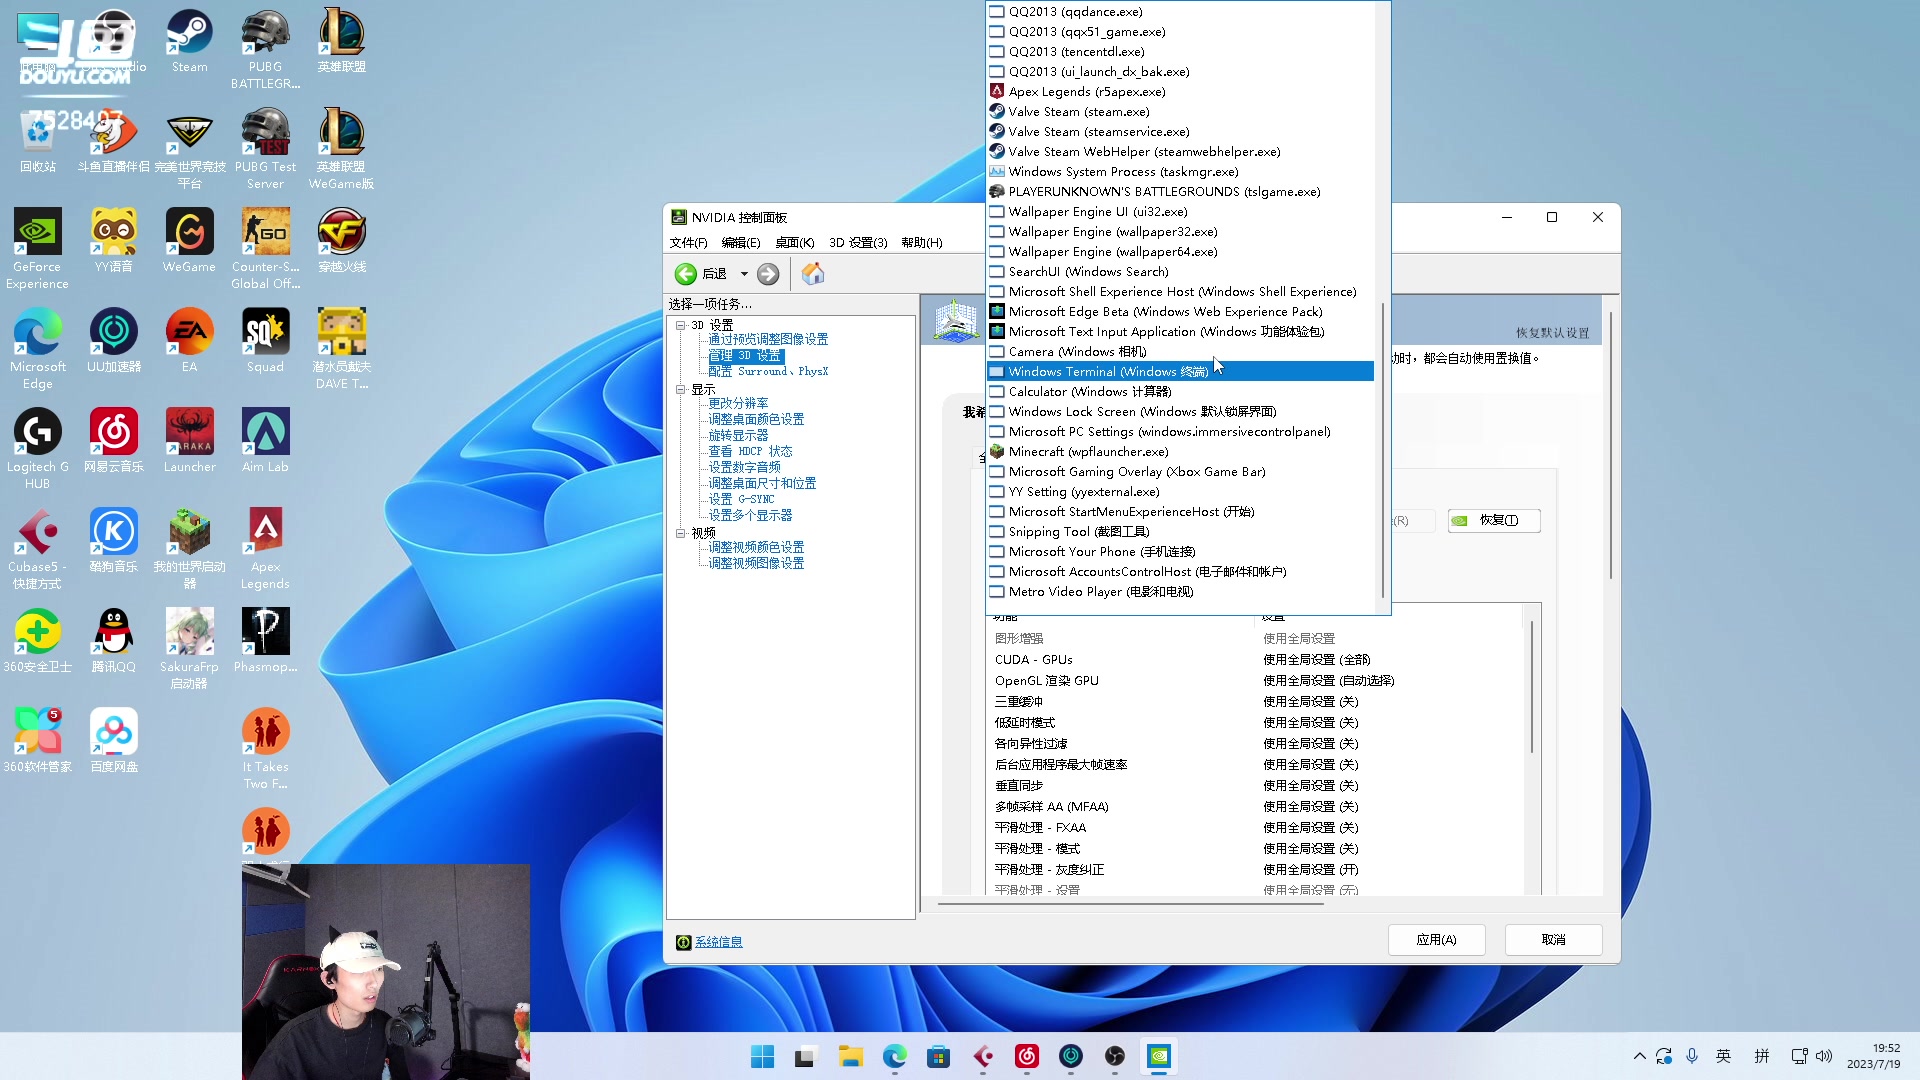The width and height of the screenshot is (1920, 1080).
Task: Open Phasmophobia desktop shortcut
Action: (265, 642)
